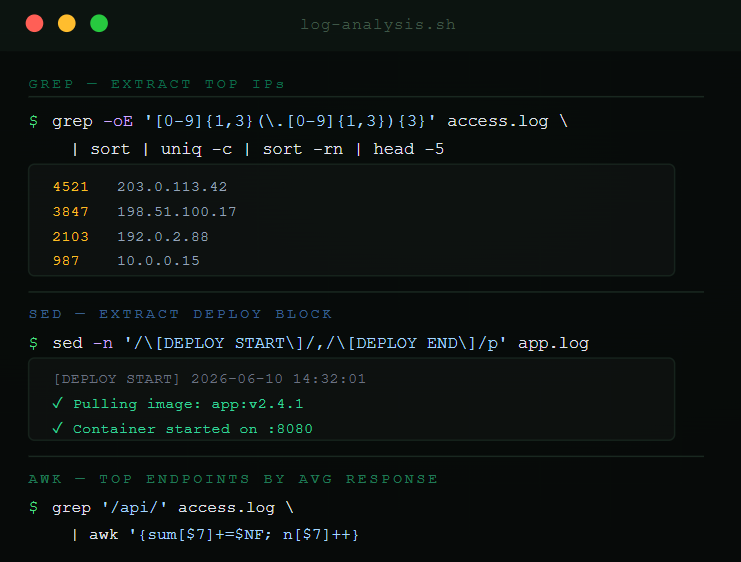
Task: Click the green maximize window button
Action: 99,23
